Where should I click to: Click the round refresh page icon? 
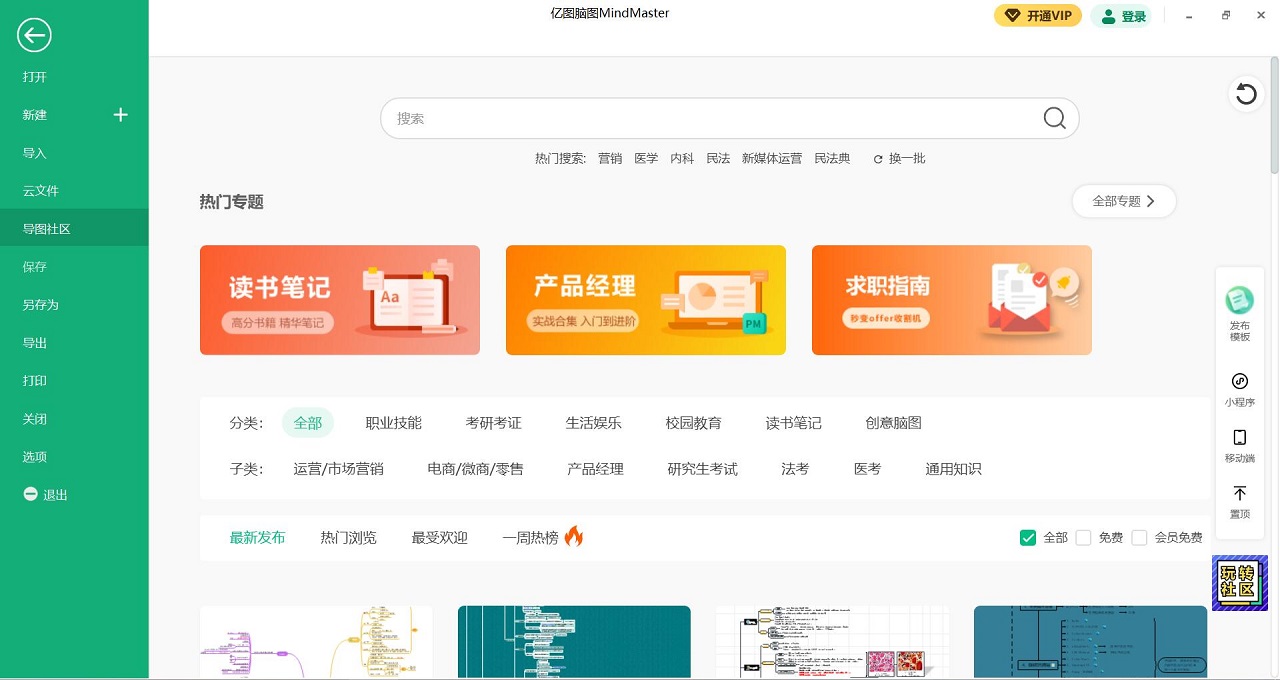1246,94
